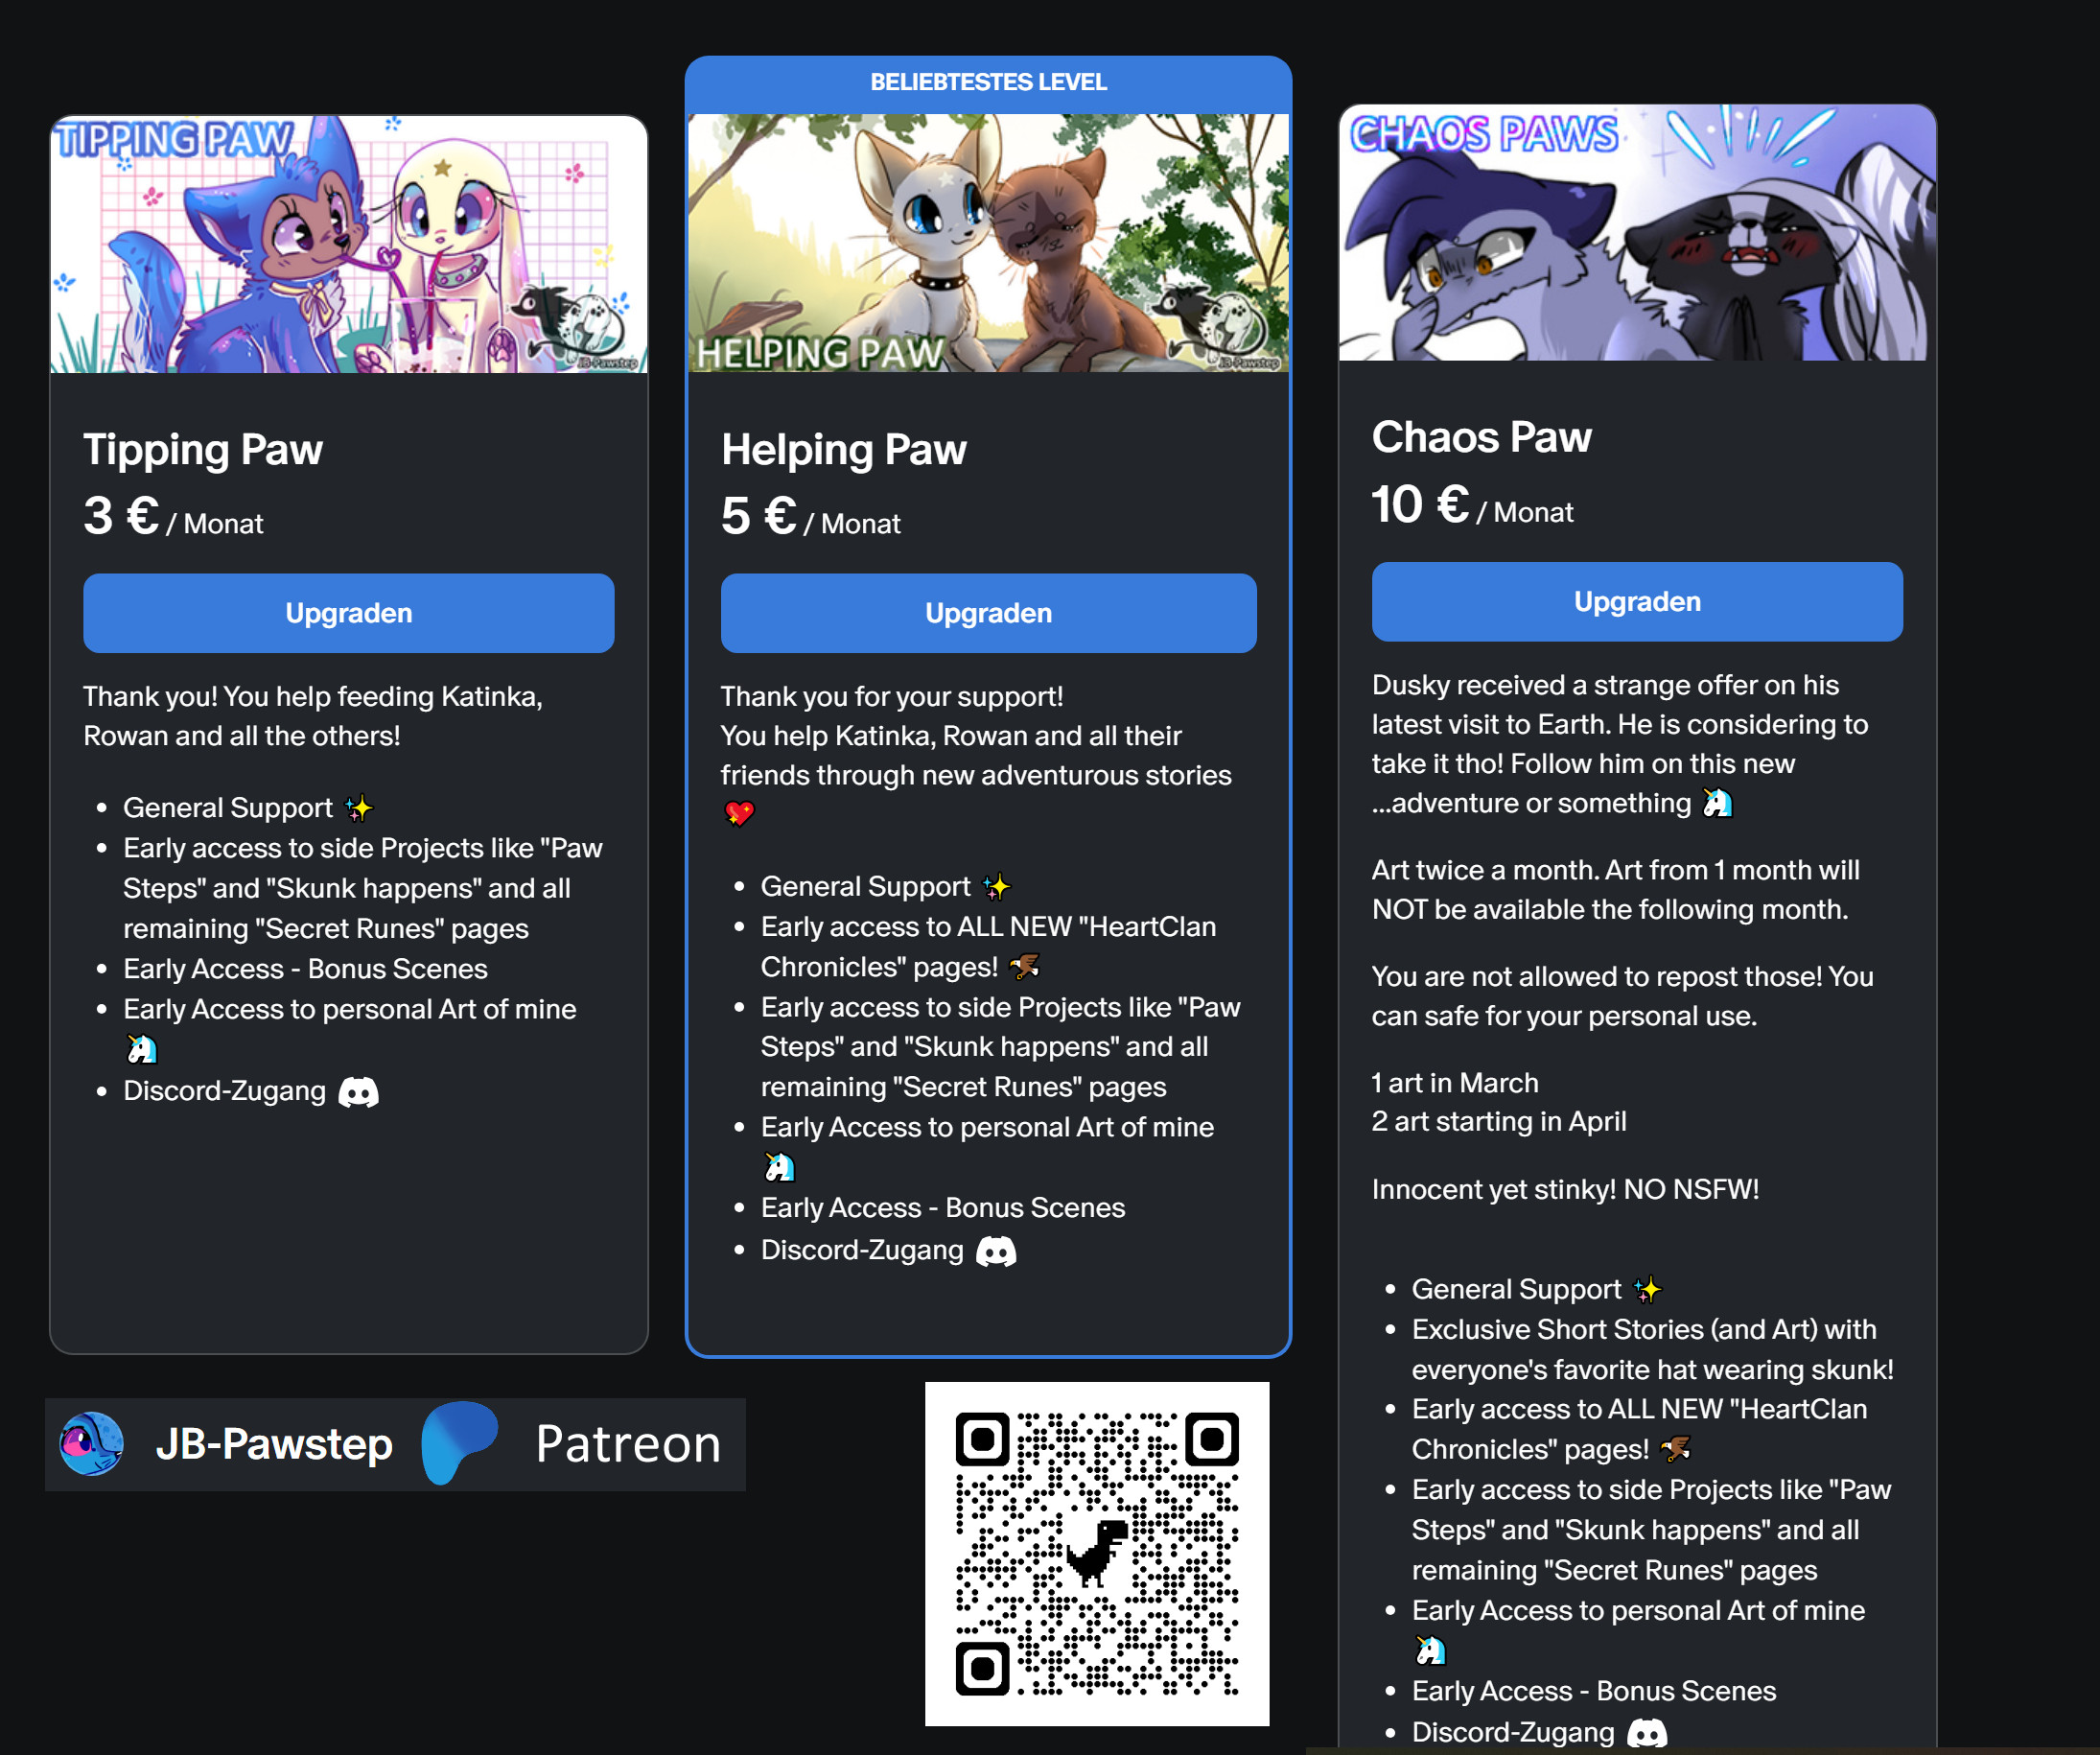Click the Upgraden button for Helping Paw
This screenshot has width=2100, height=1755.
988,613
